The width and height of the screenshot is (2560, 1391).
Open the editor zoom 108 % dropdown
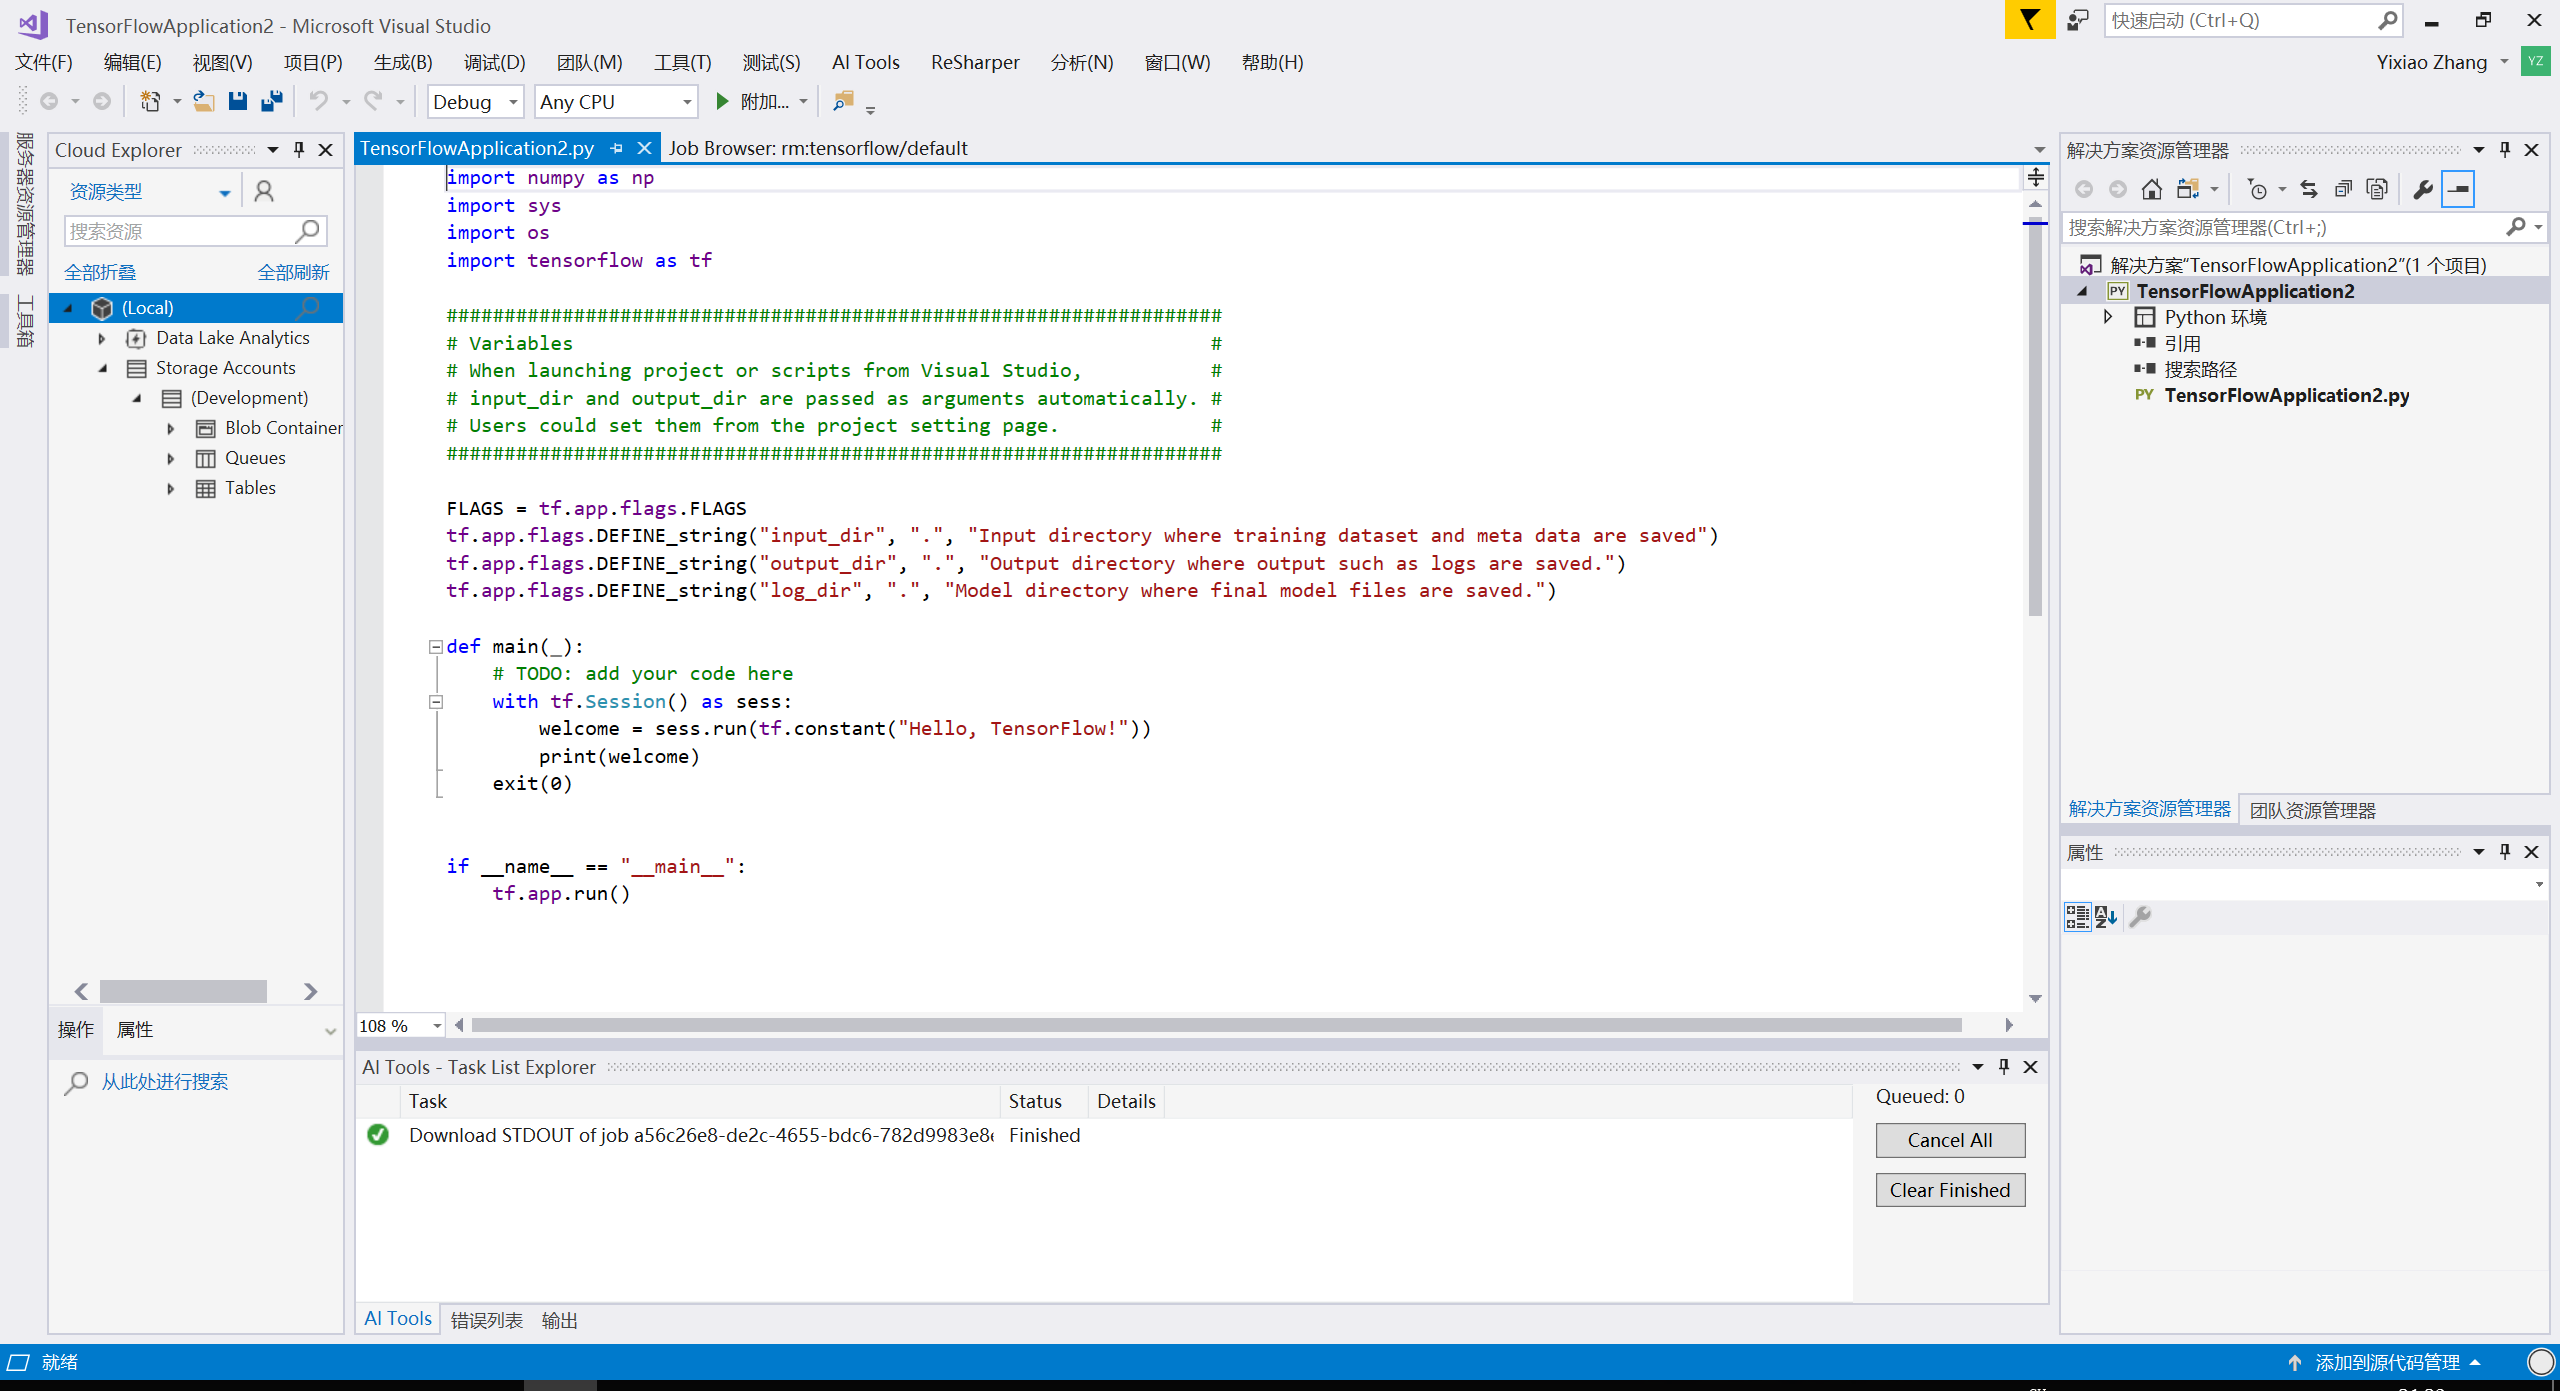437,1026
